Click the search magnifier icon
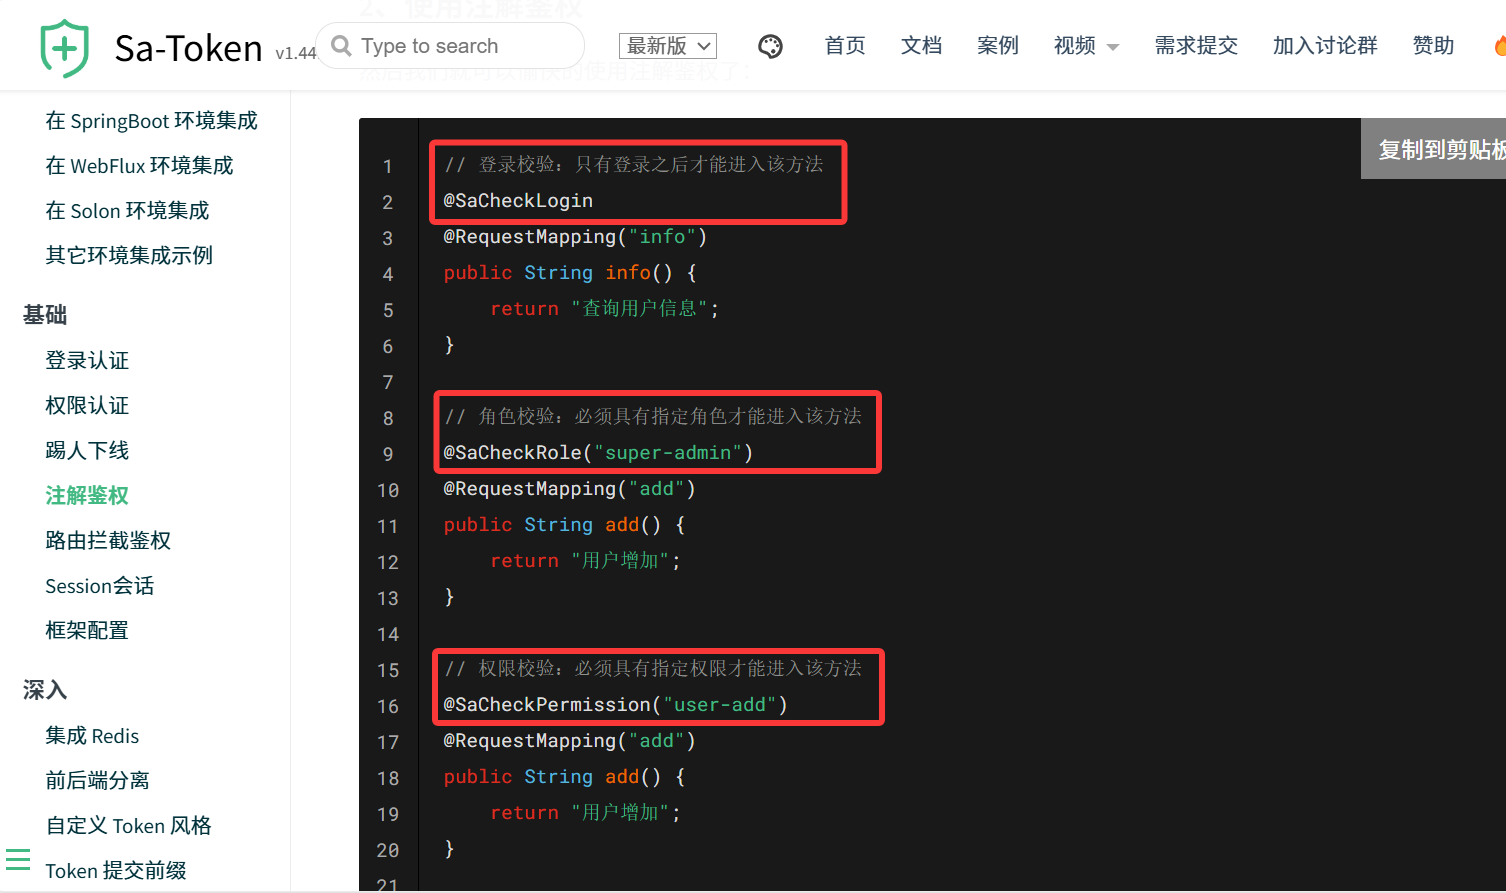The height and width of the screenshot is (893, 1506). click(341, 46)
